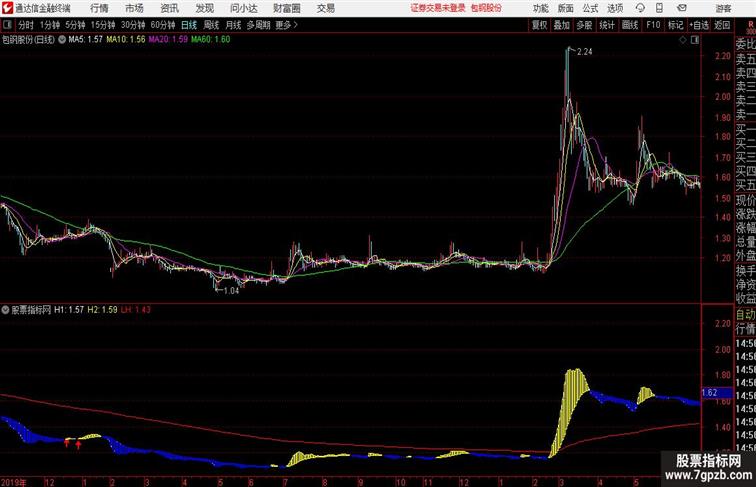Click the 叠加 overlay button
This screenshot has height=487, width=756.
pos(562,25)
